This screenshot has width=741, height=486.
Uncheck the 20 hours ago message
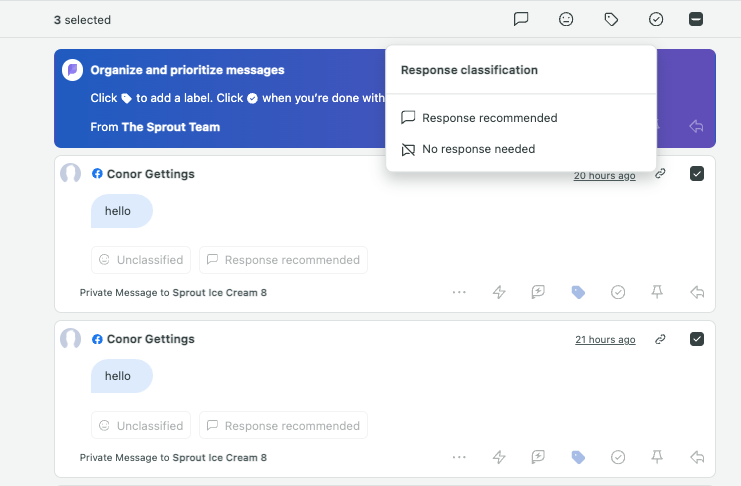coord(697,174)
